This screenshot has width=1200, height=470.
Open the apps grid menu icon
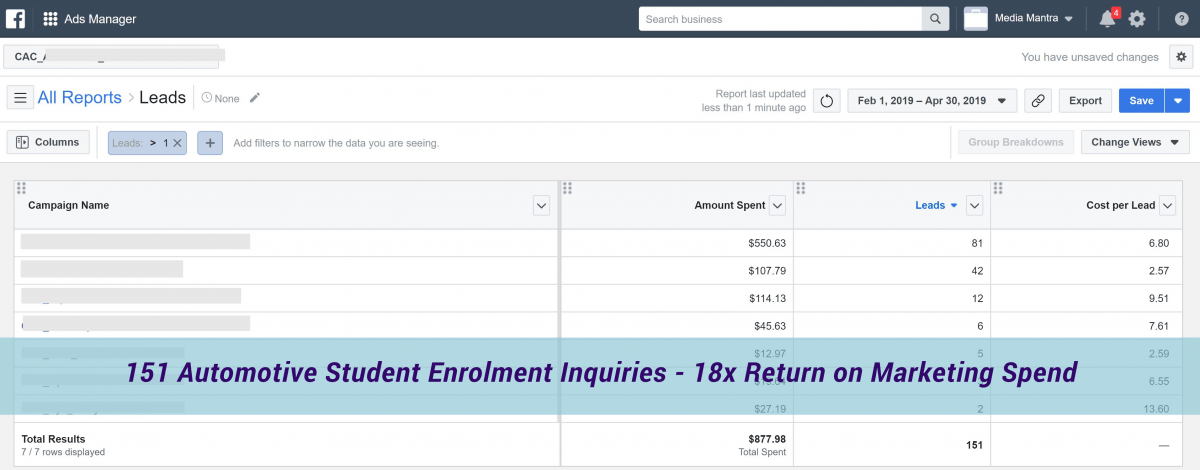pyautogui.click(x=50, y=19)
